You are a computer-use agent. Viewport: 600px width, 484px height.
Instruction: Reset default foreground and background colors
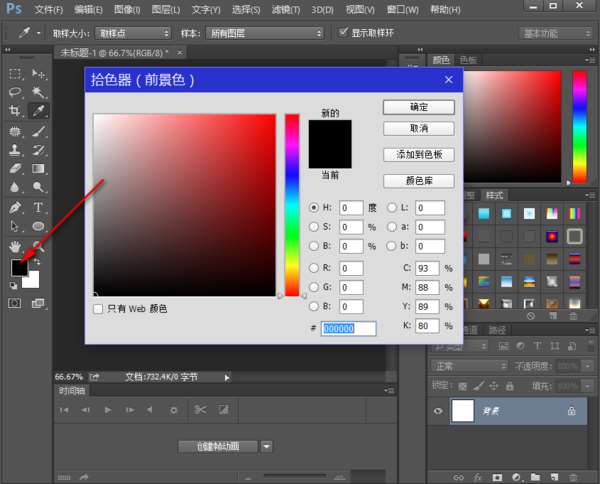tap(13, 285)
